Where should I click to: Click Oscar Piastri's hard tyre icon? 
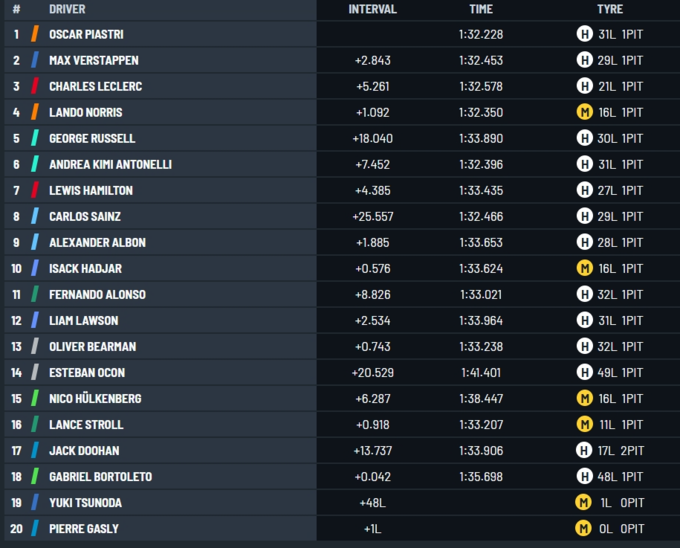pos(584,34)
